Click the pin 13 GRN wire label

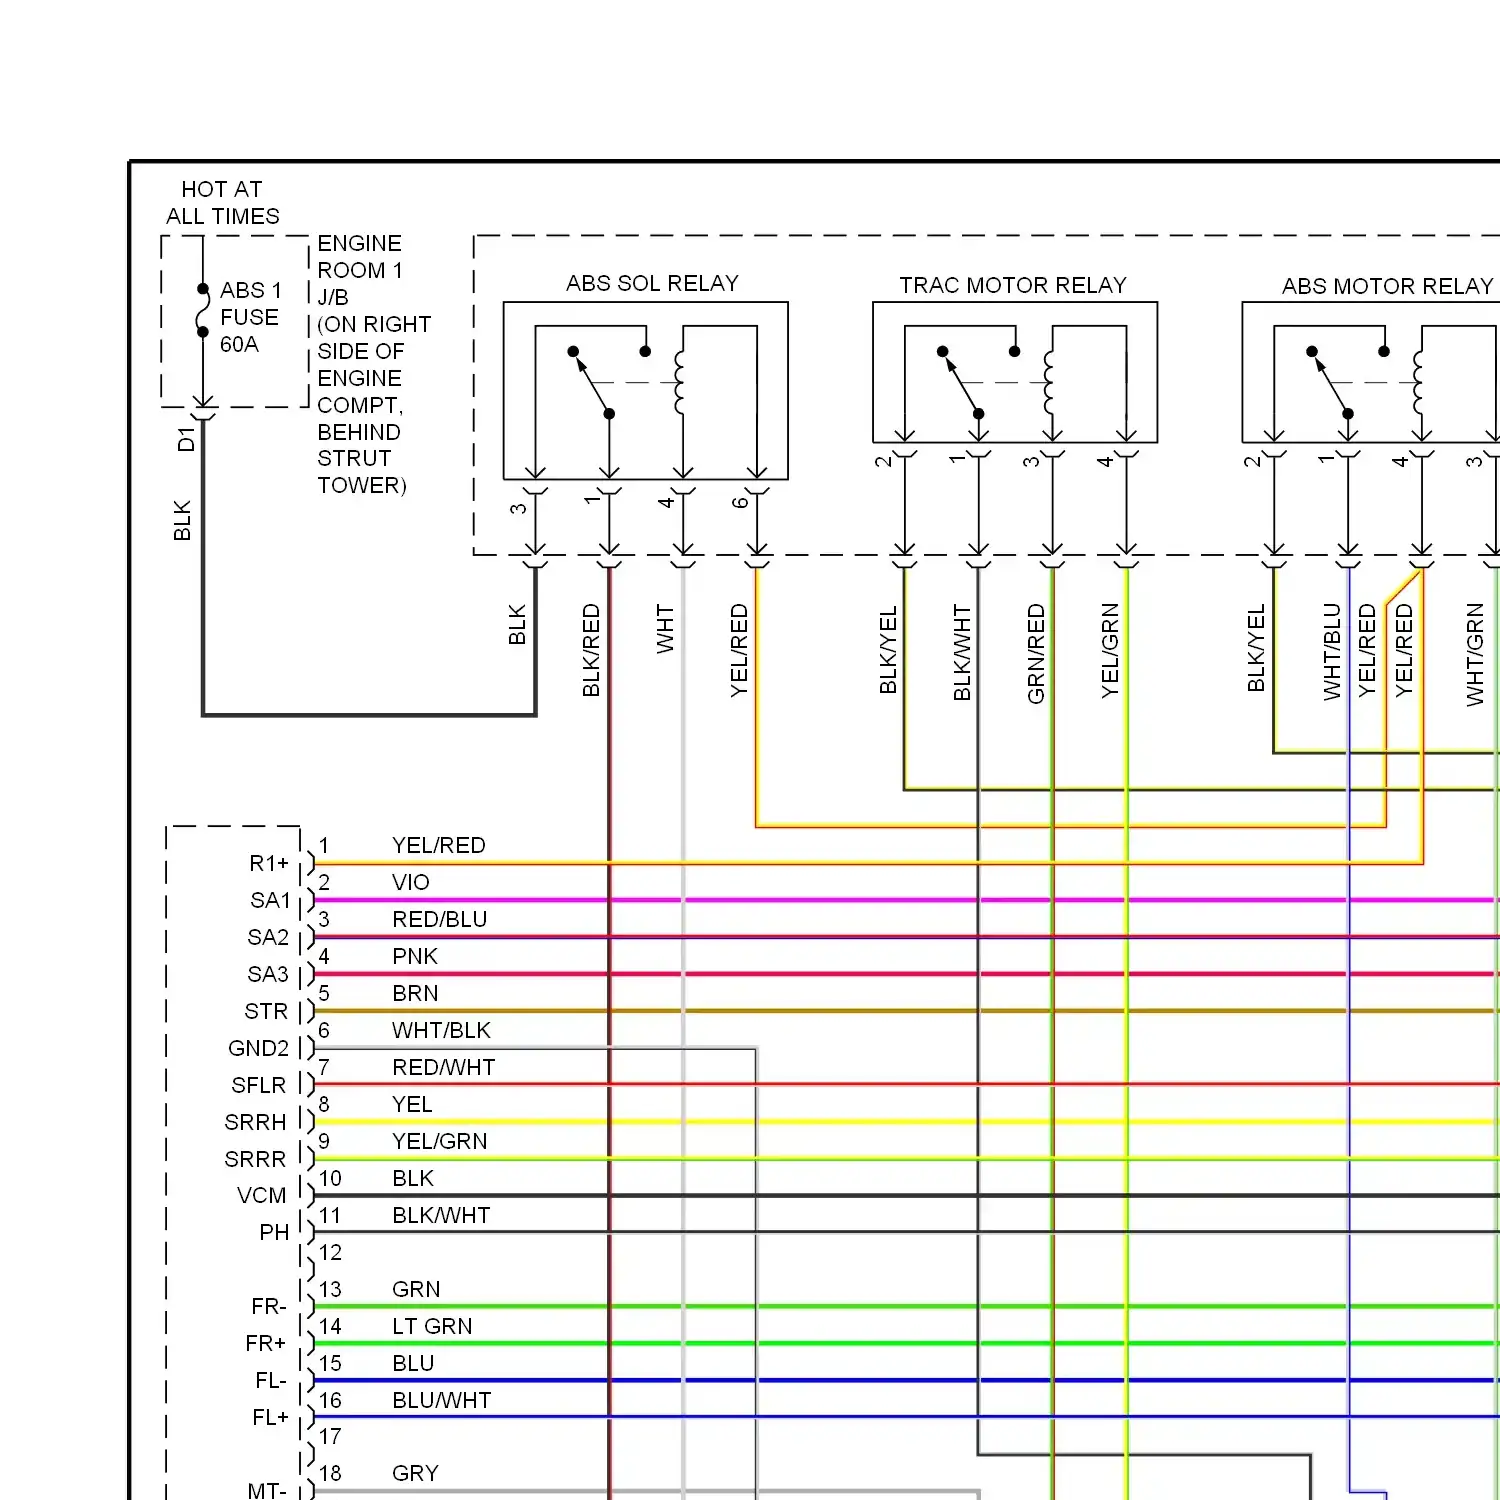point(416,1289)
